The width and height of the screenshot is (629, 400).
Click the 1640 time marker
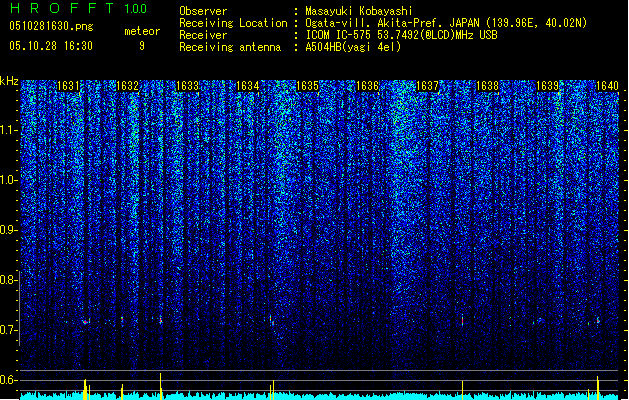[607, 86]
